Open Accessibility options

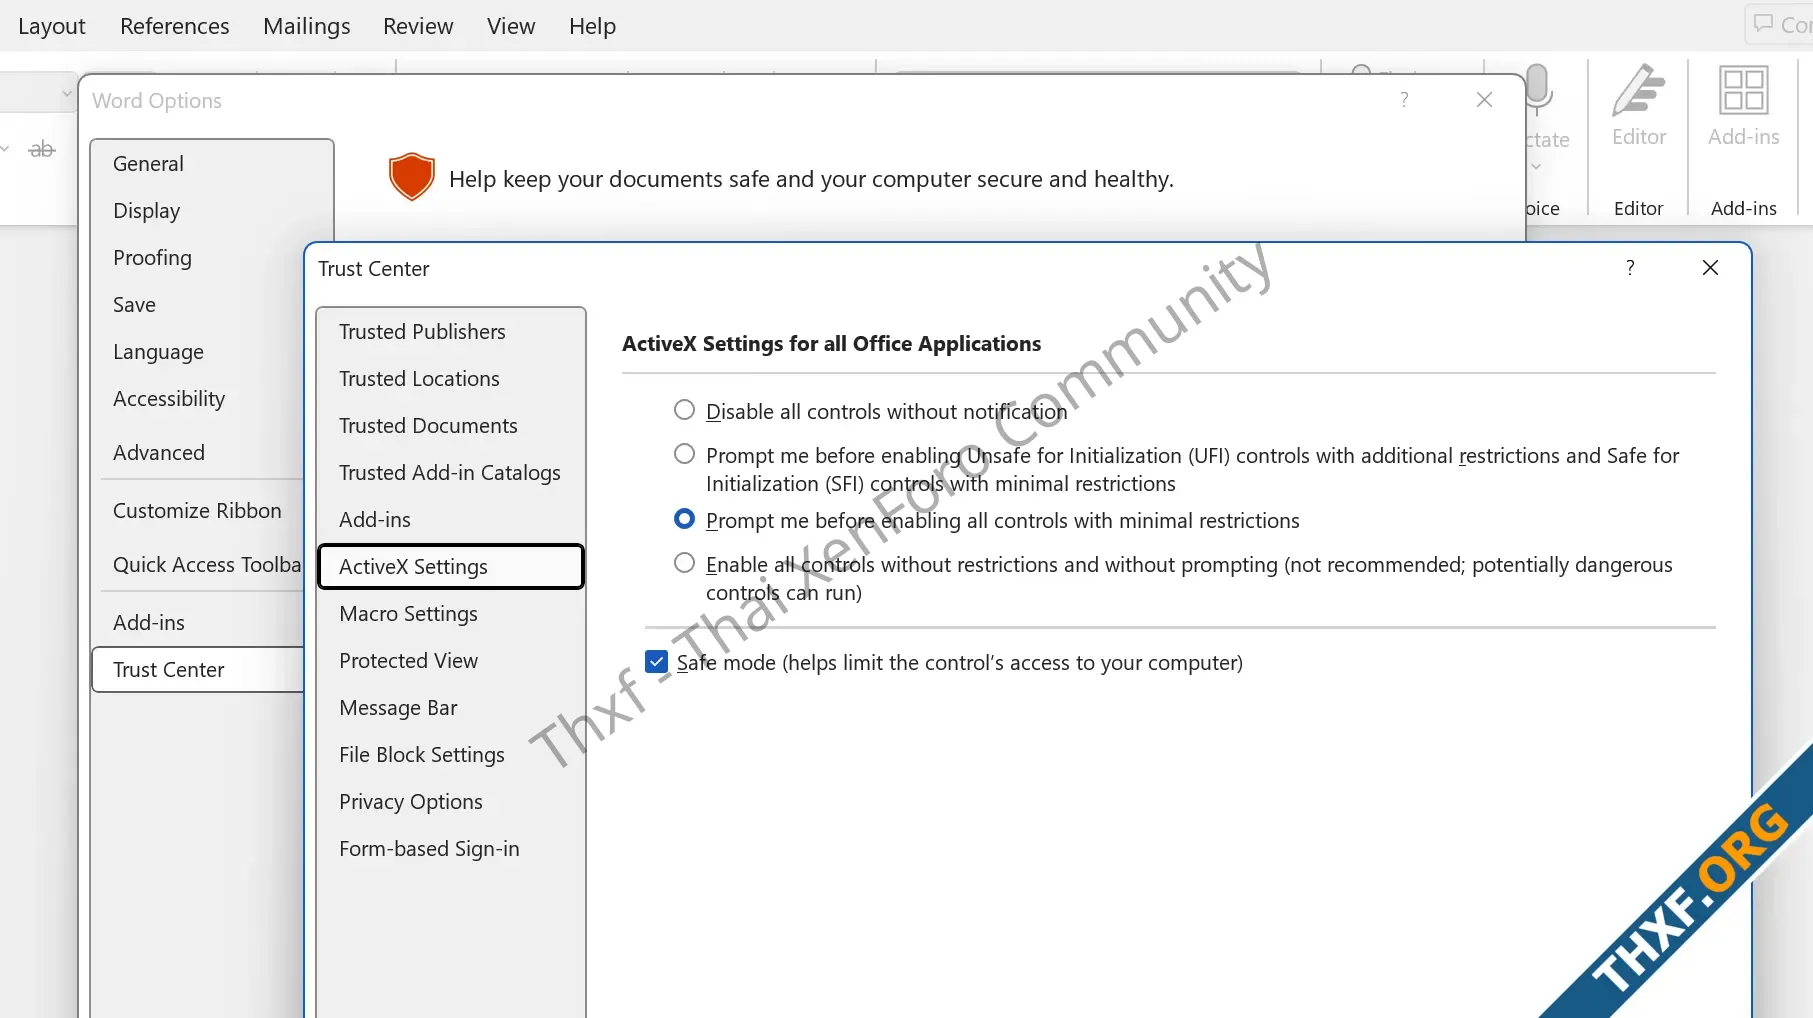pyautogui.click(x=198, y=398)
